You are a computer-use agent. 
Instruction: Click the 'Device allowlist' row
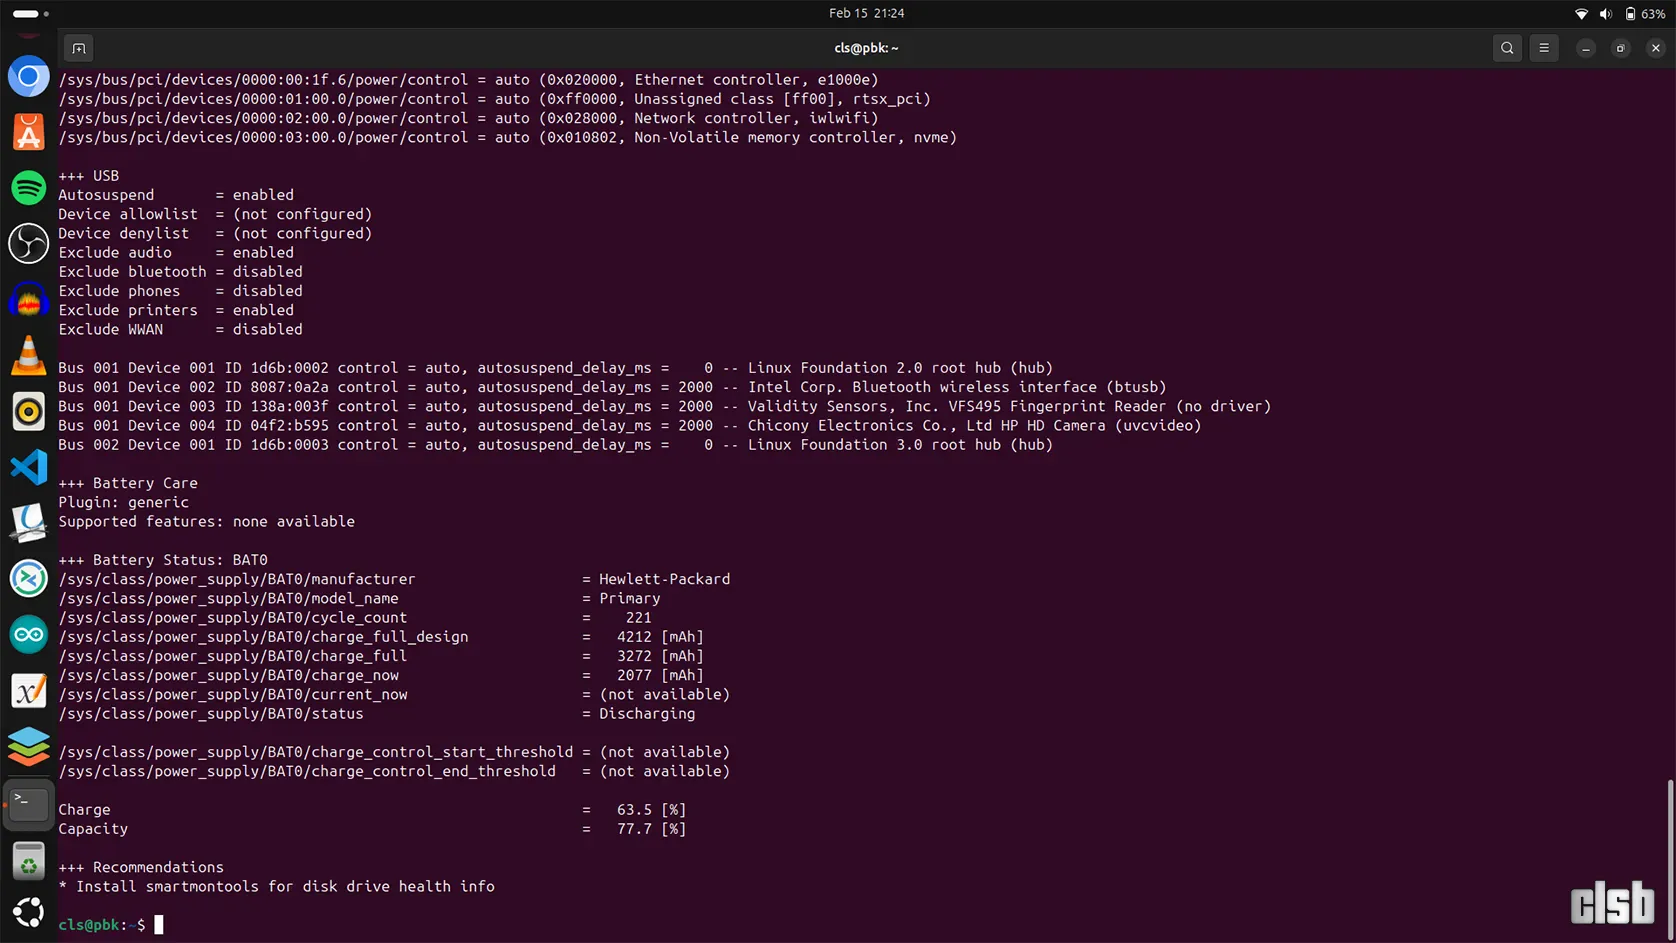[215, 214]
